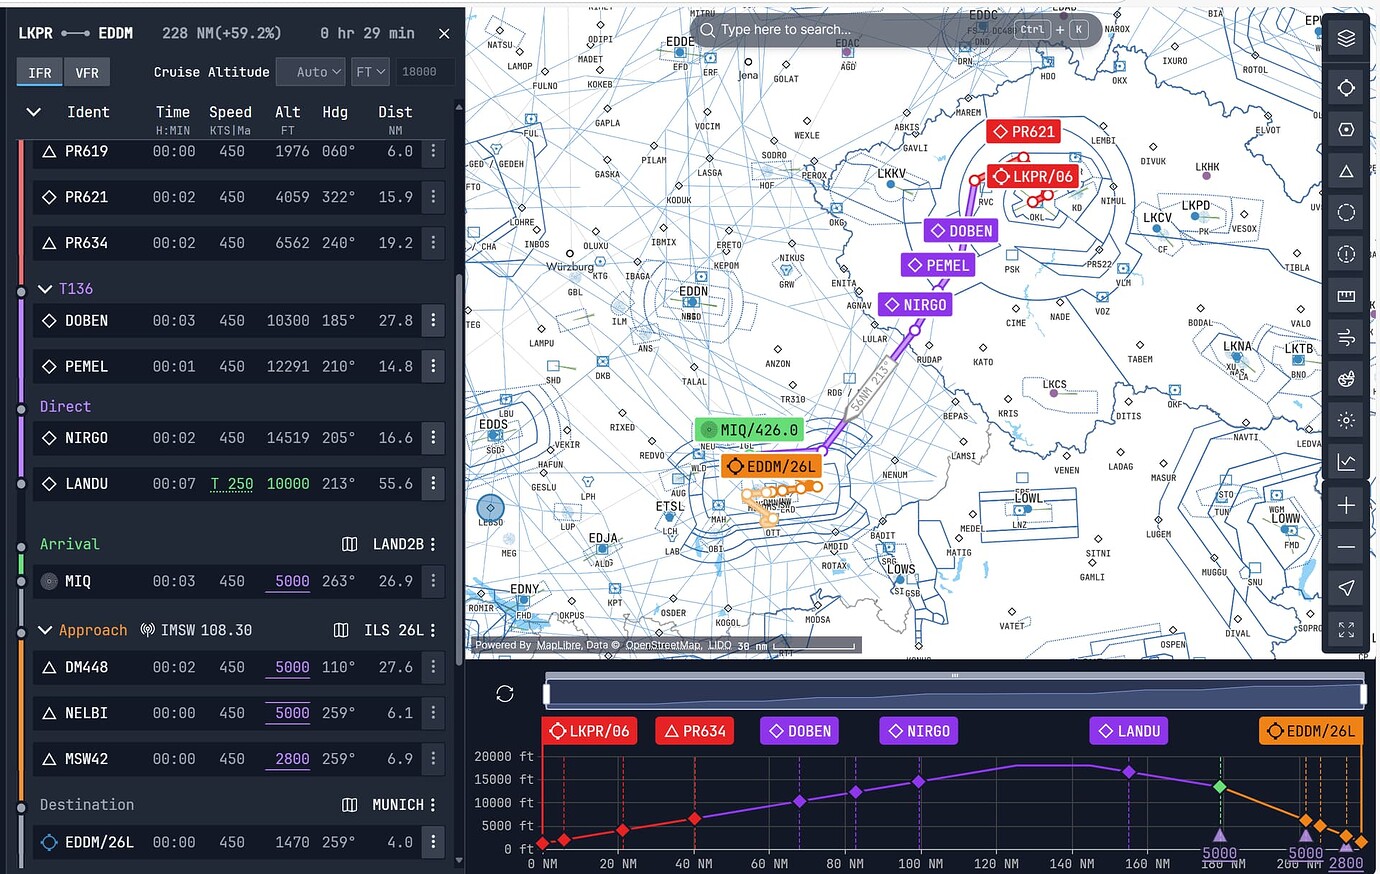Switch to the IFR tab

point(39,72)
